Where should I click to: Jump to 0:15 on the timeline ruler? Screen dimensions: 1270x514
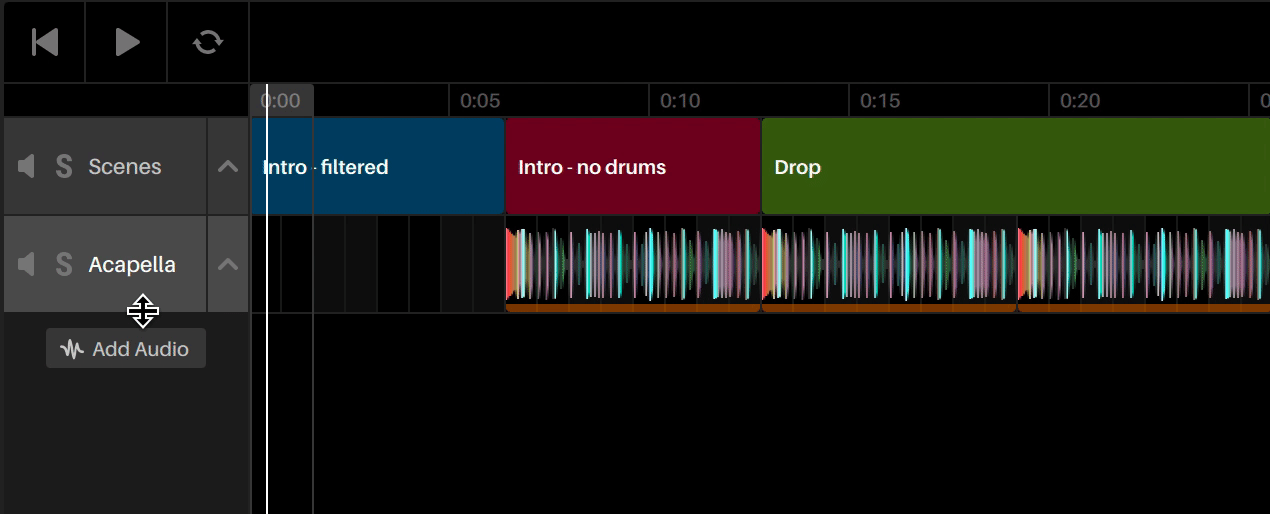pyautogui.click(x=880, y=100)
